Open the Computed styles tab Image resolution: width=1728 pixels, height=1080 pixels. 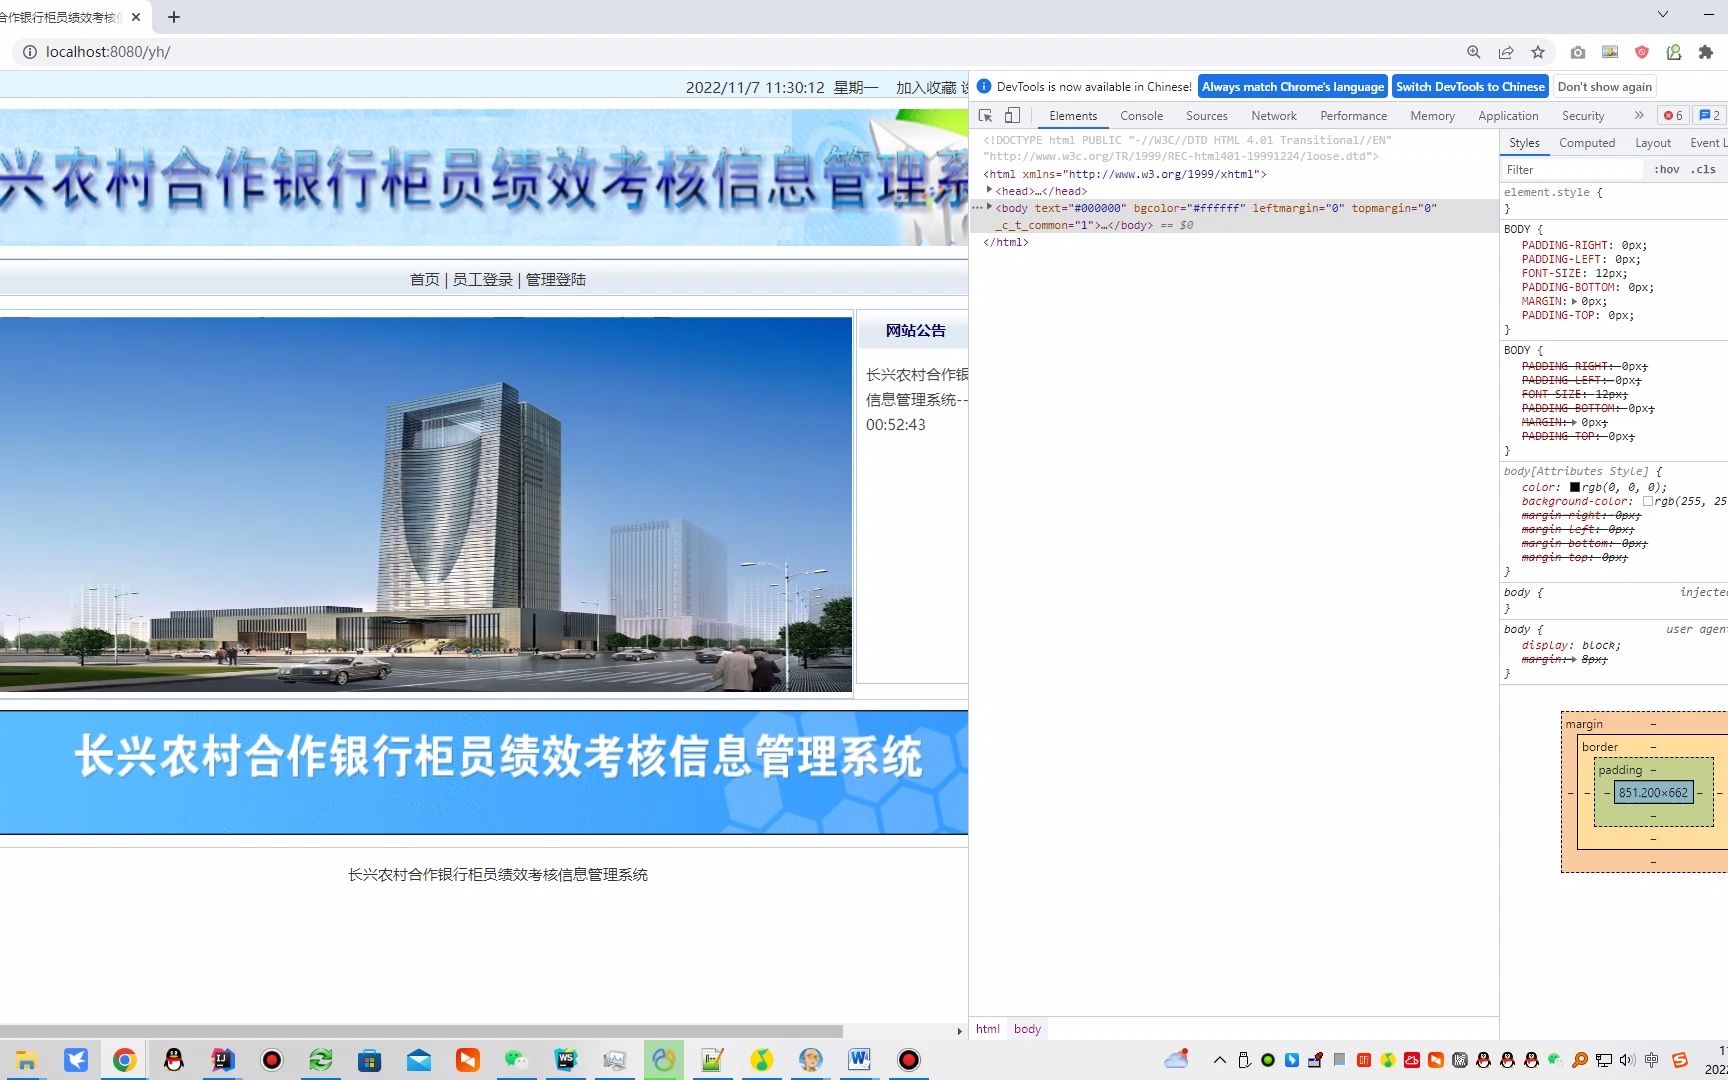click(x=1587, y=143)
